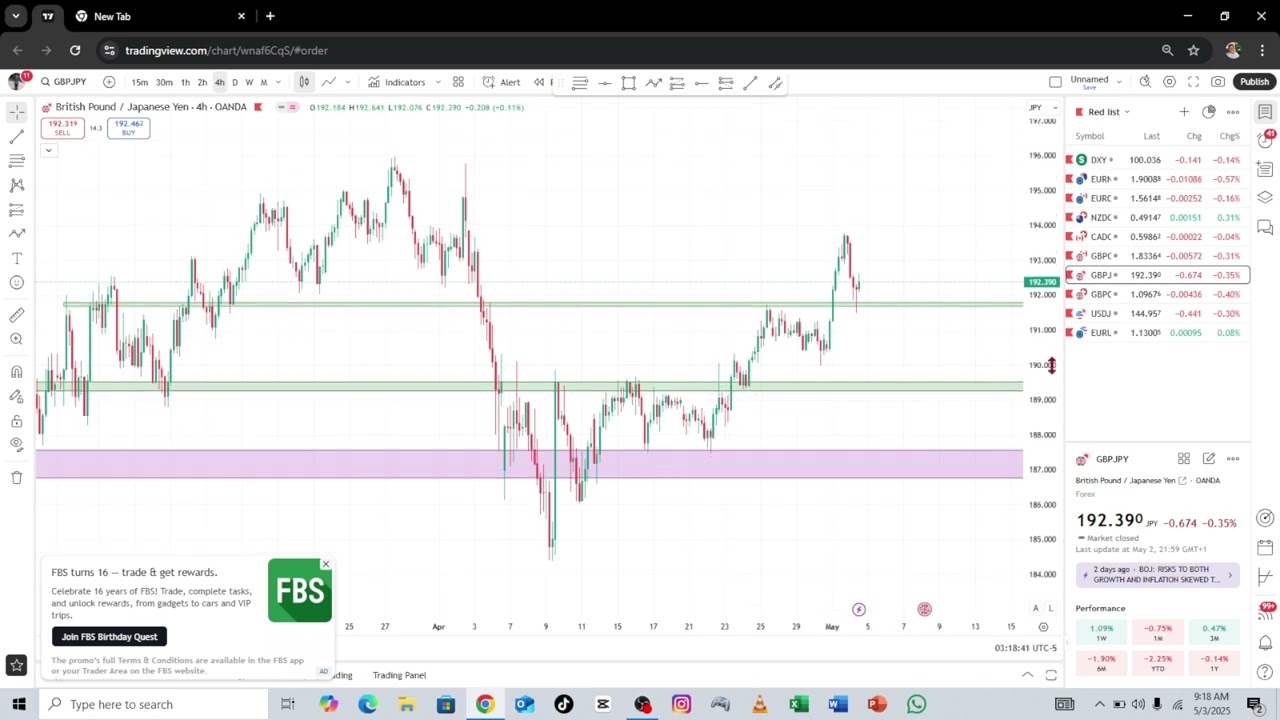1280x720 pixels.
Task: Open chart settings gear icon
Action: click(x=1169, y=82)
